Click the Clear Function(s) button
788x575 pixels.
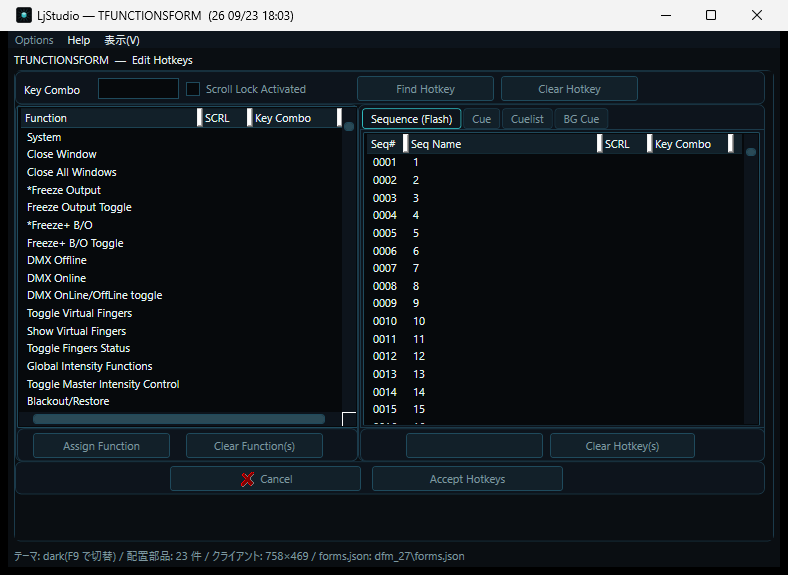click(254, 446)
